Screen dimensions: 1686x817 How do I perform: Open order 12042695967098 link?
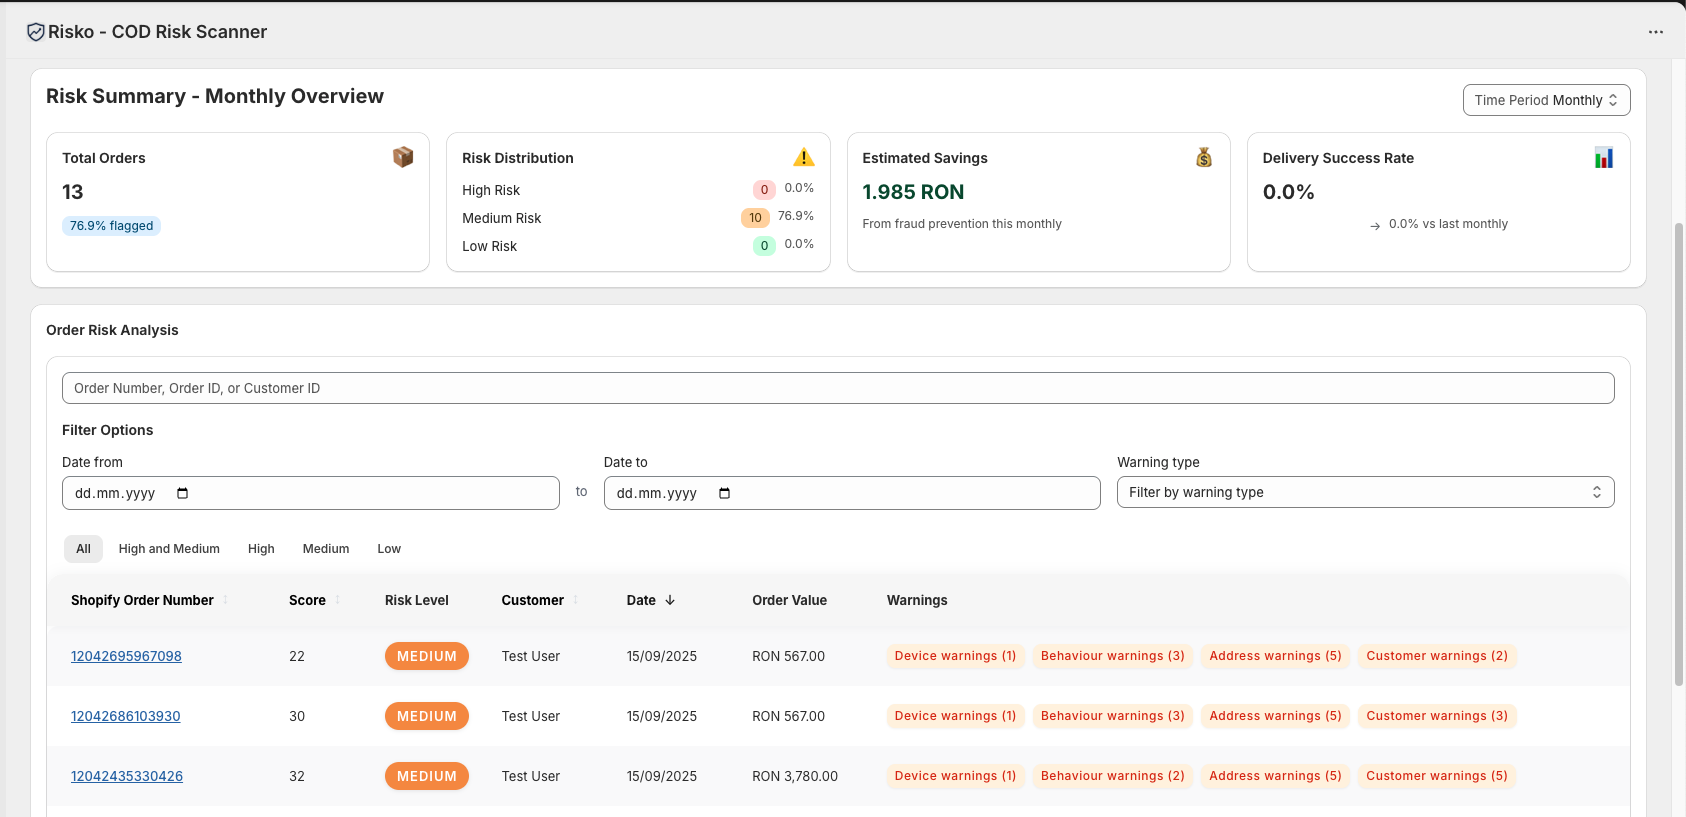tap(126, 656)
